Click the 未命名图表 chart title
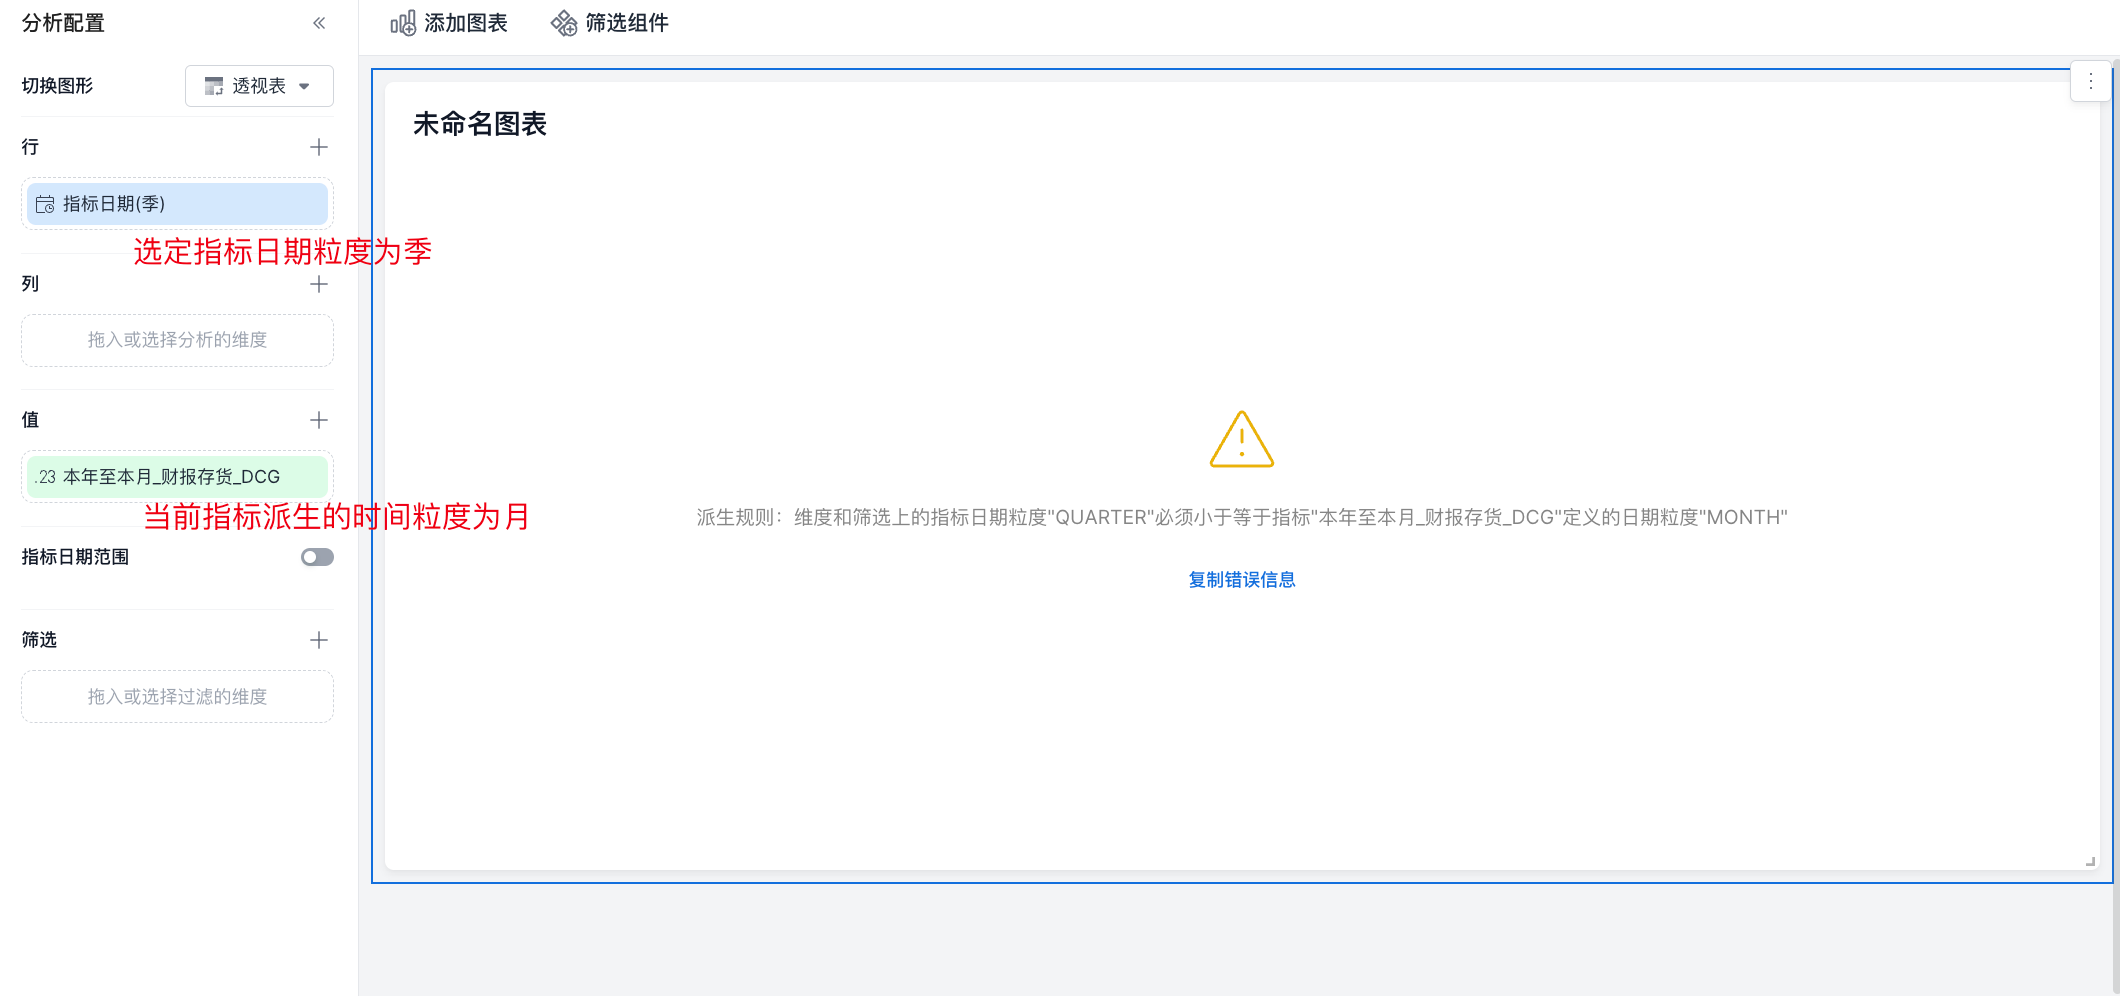2120x996 pixels. pyautogui.click(x=480, y=124)
